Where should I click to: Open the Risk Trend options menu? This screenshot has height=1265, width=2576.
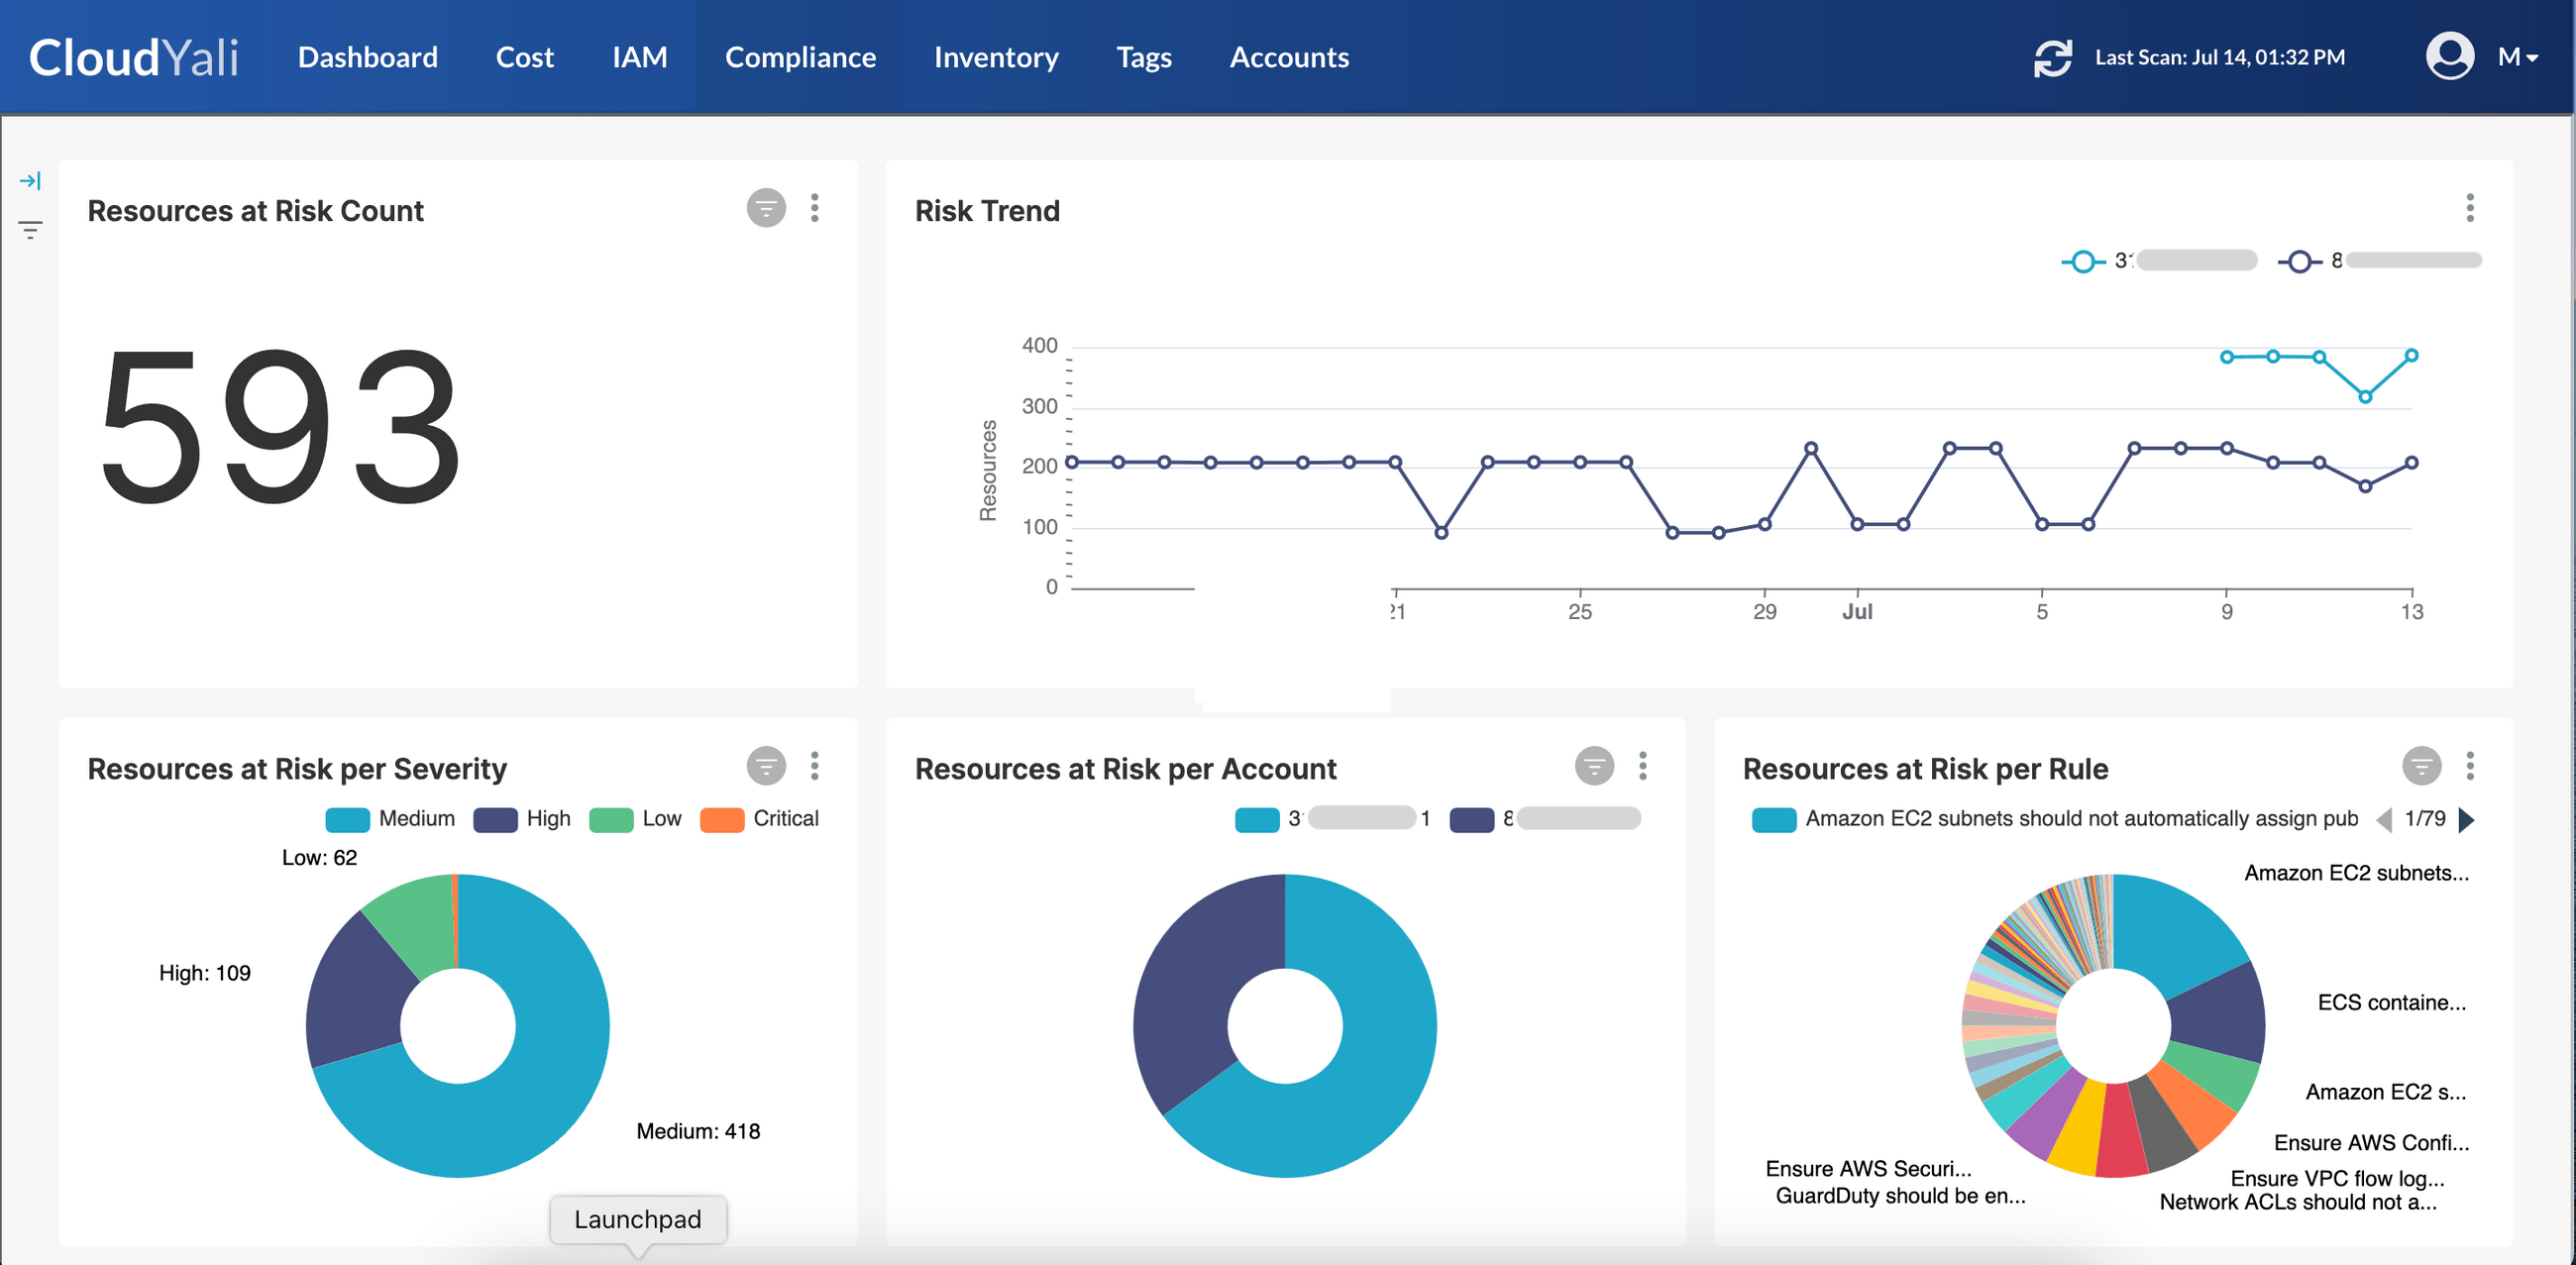(x=2470, y=209)
